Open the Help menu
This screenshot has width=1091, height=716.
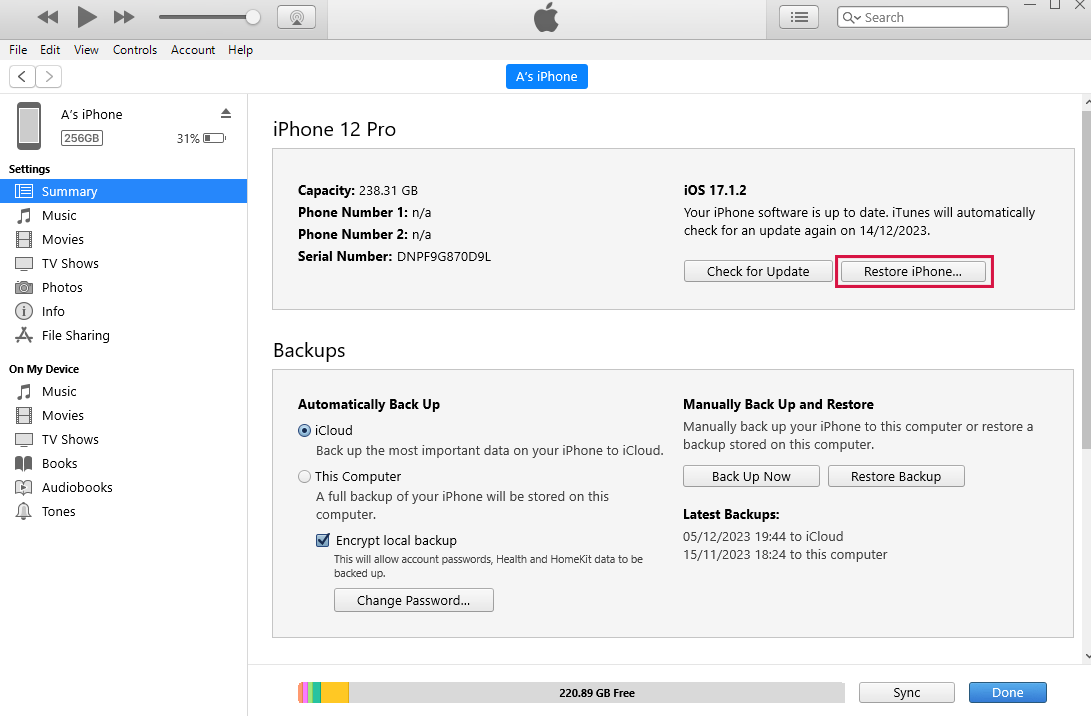[240, 50]
